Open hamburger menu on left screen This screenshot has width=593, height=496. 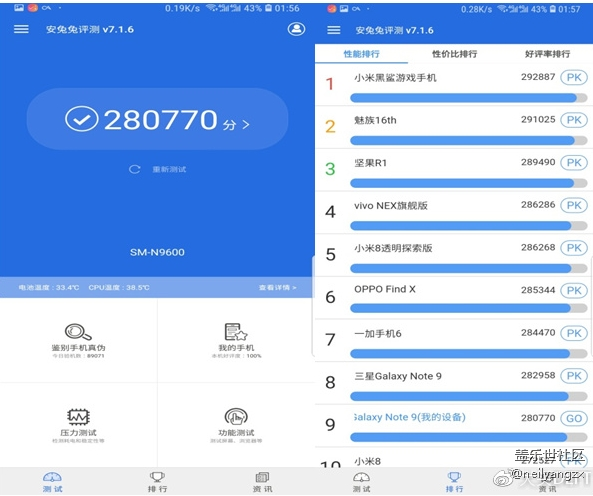click(x=21, y=29)
